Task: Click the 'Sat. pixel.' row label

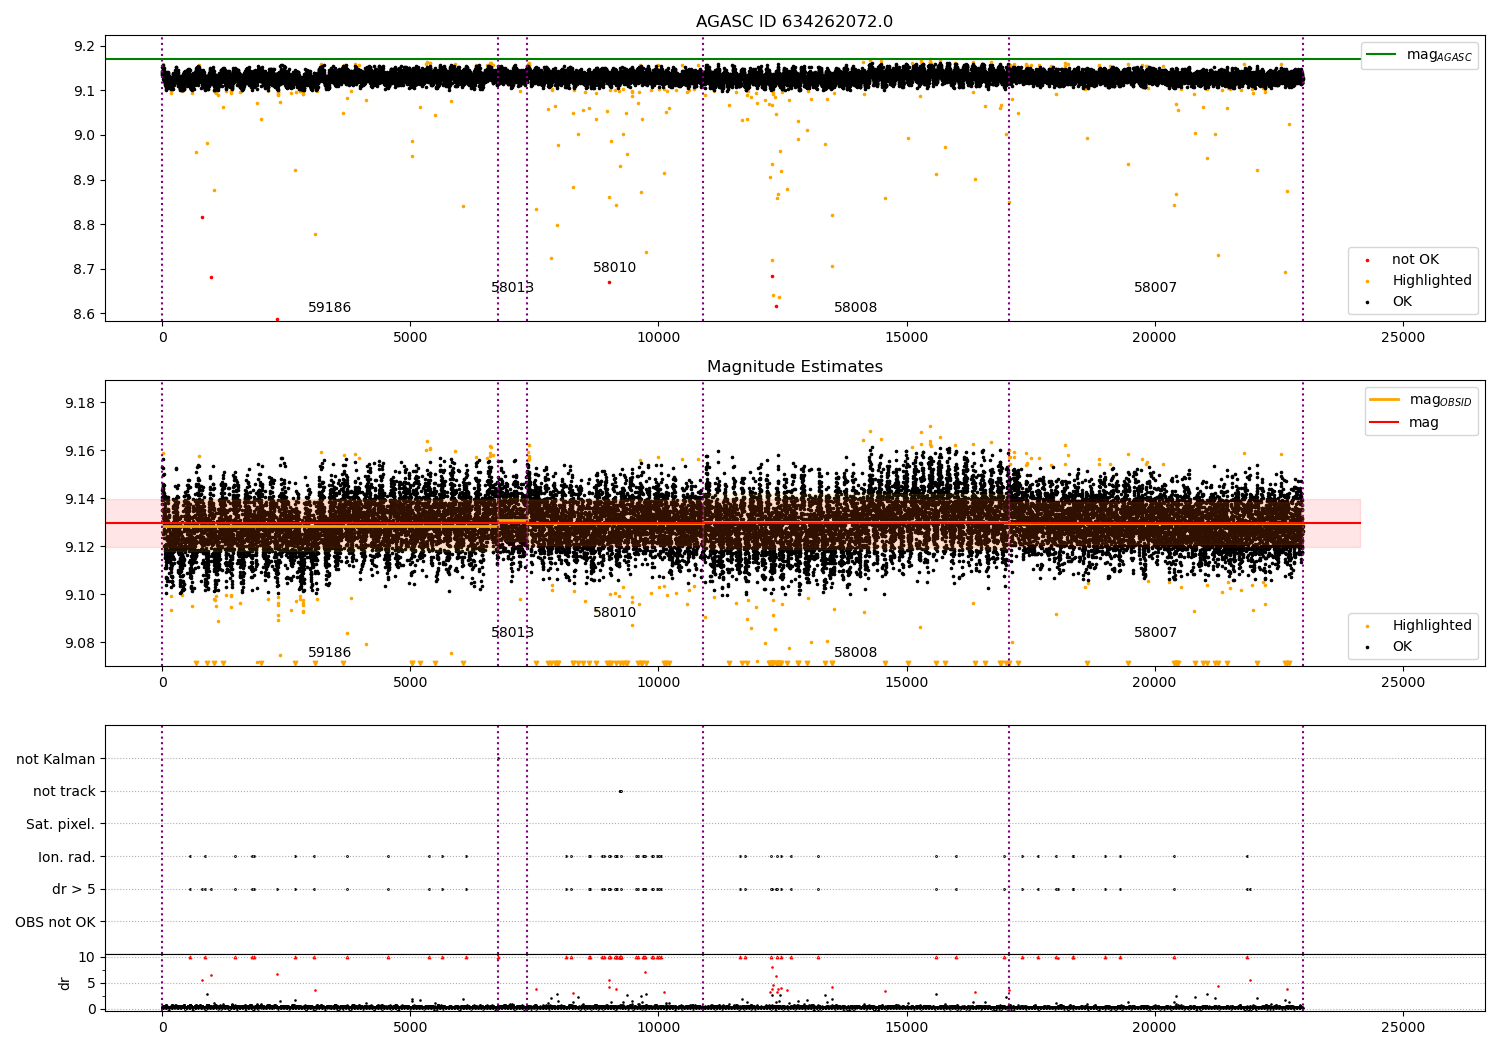Action: (60, 825)
